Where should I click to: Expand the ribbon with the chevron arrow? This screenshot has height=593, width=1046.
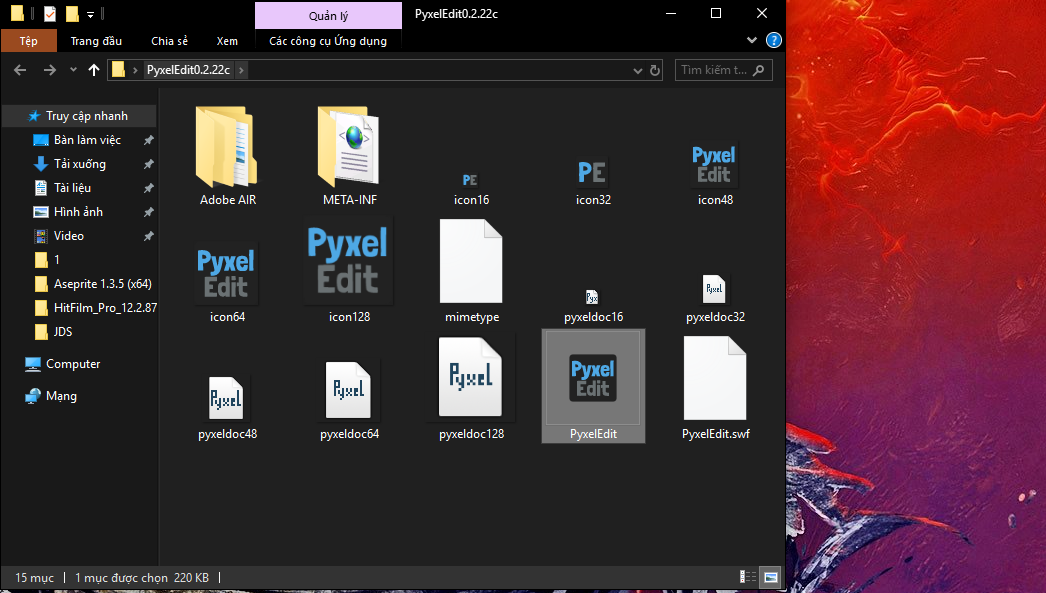pyautogui.click(x=753, y=41)
